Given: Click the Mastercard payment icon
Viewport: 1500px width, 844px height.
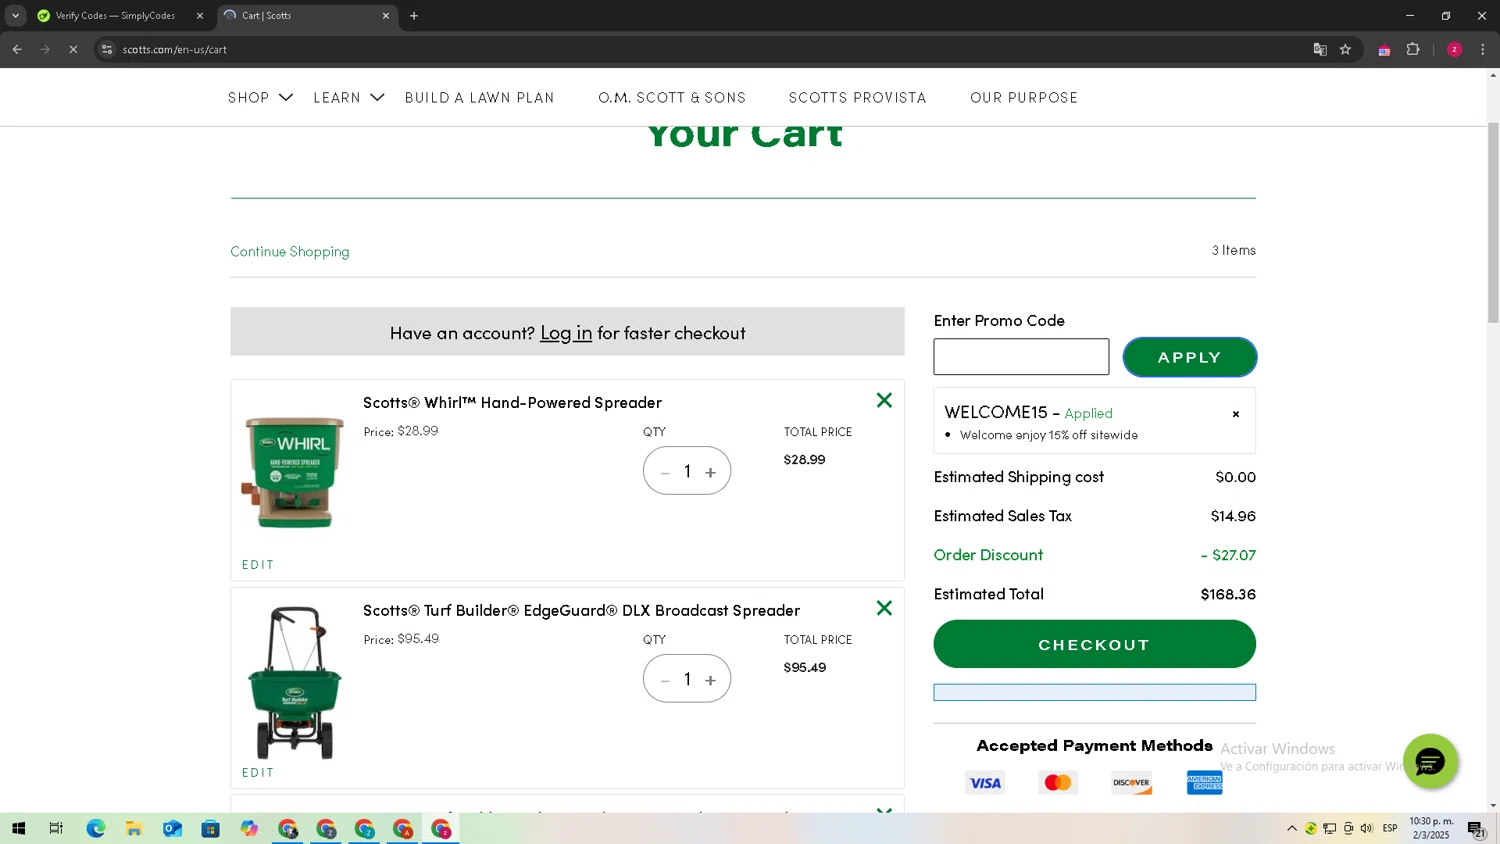Looking at the screenshot, I should [x=1058, y=783].
